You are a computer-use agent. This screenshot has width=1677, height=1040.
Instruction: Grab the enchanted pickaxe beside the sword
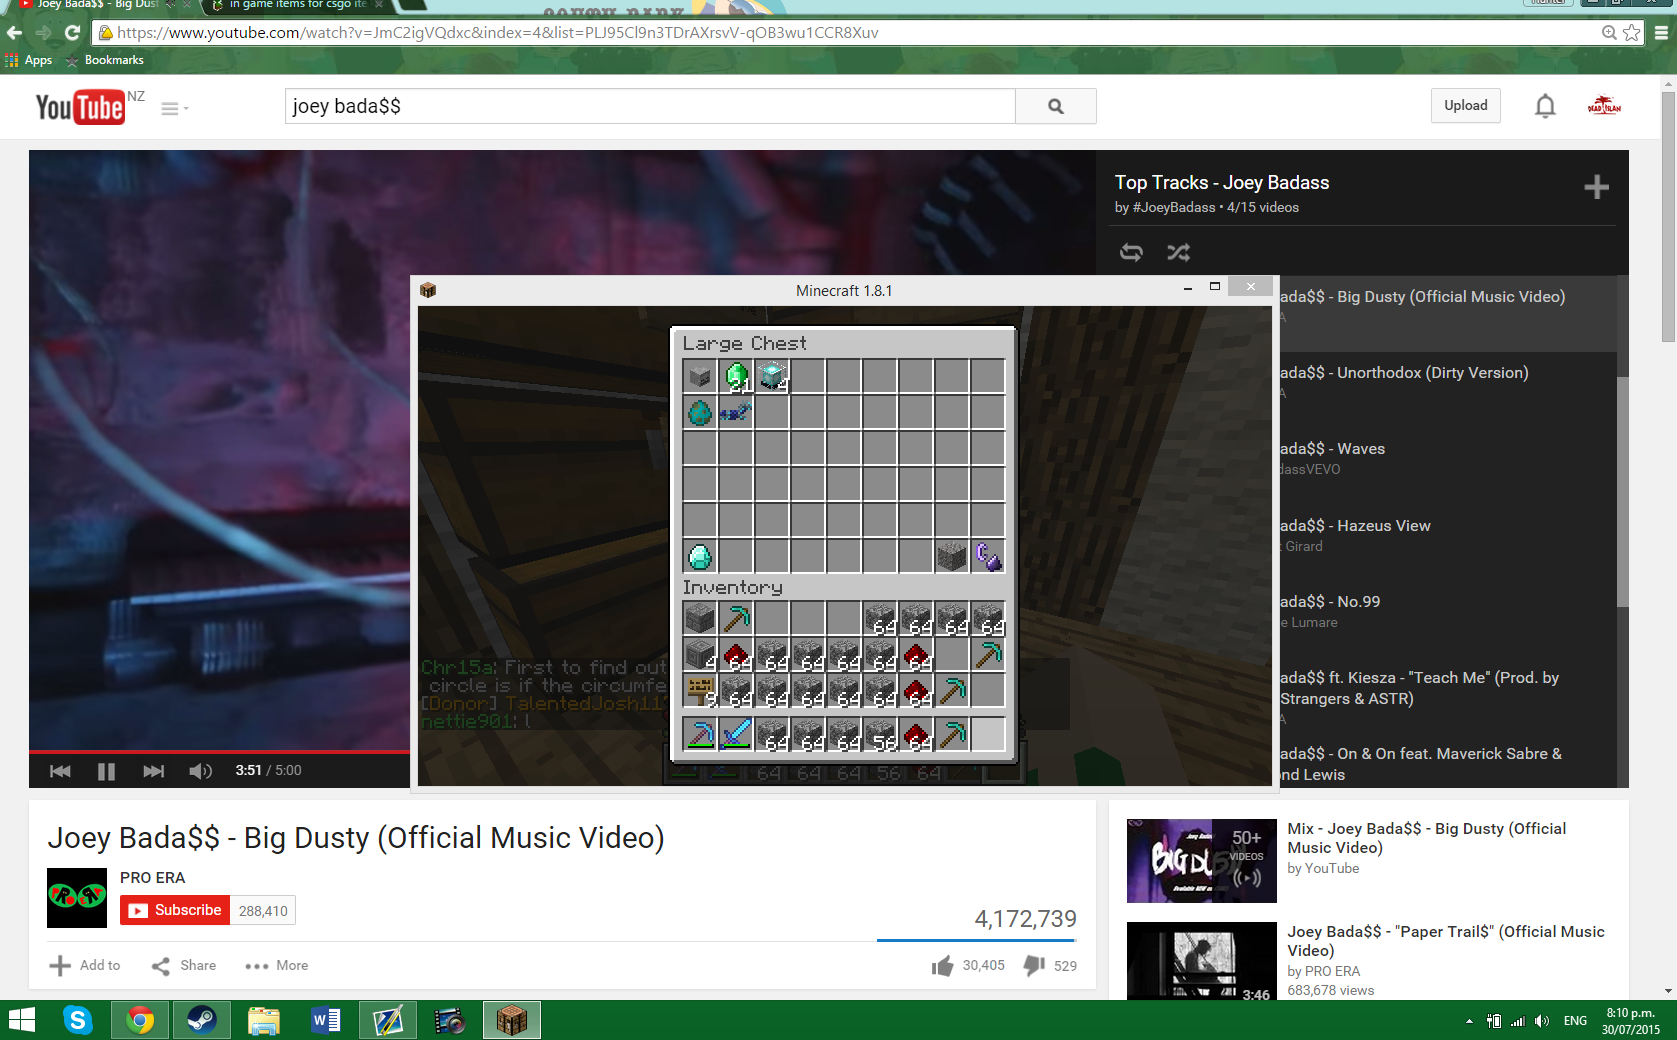coord(700,735)
